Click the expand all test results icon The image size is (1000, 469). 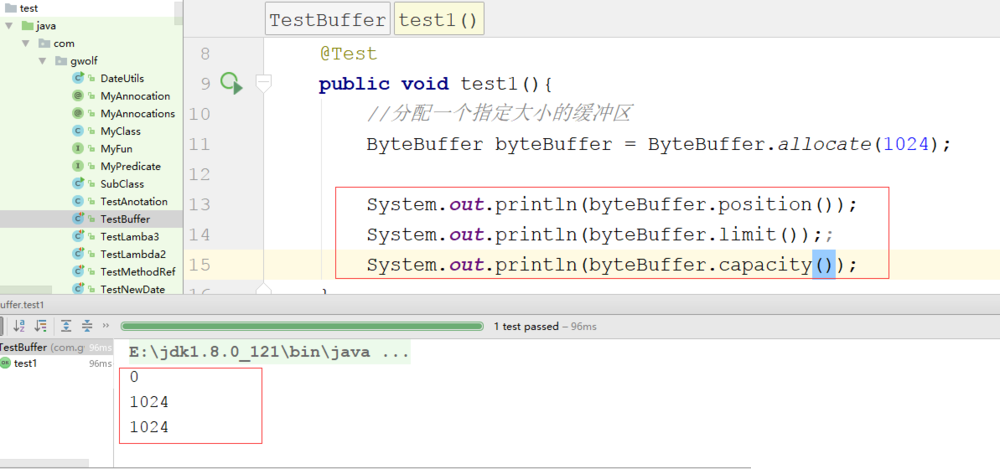(x=66, y=325)
